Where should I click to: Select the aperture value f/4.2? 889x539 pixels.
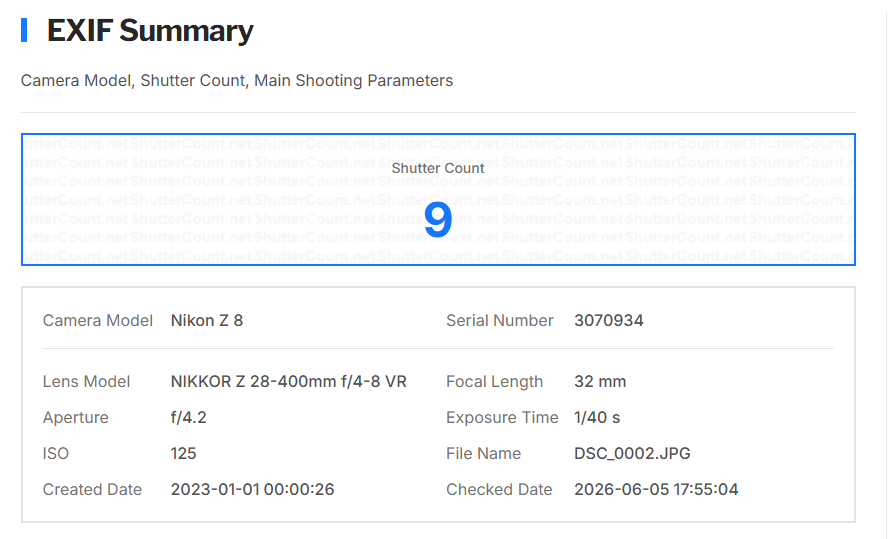point(188,418)
